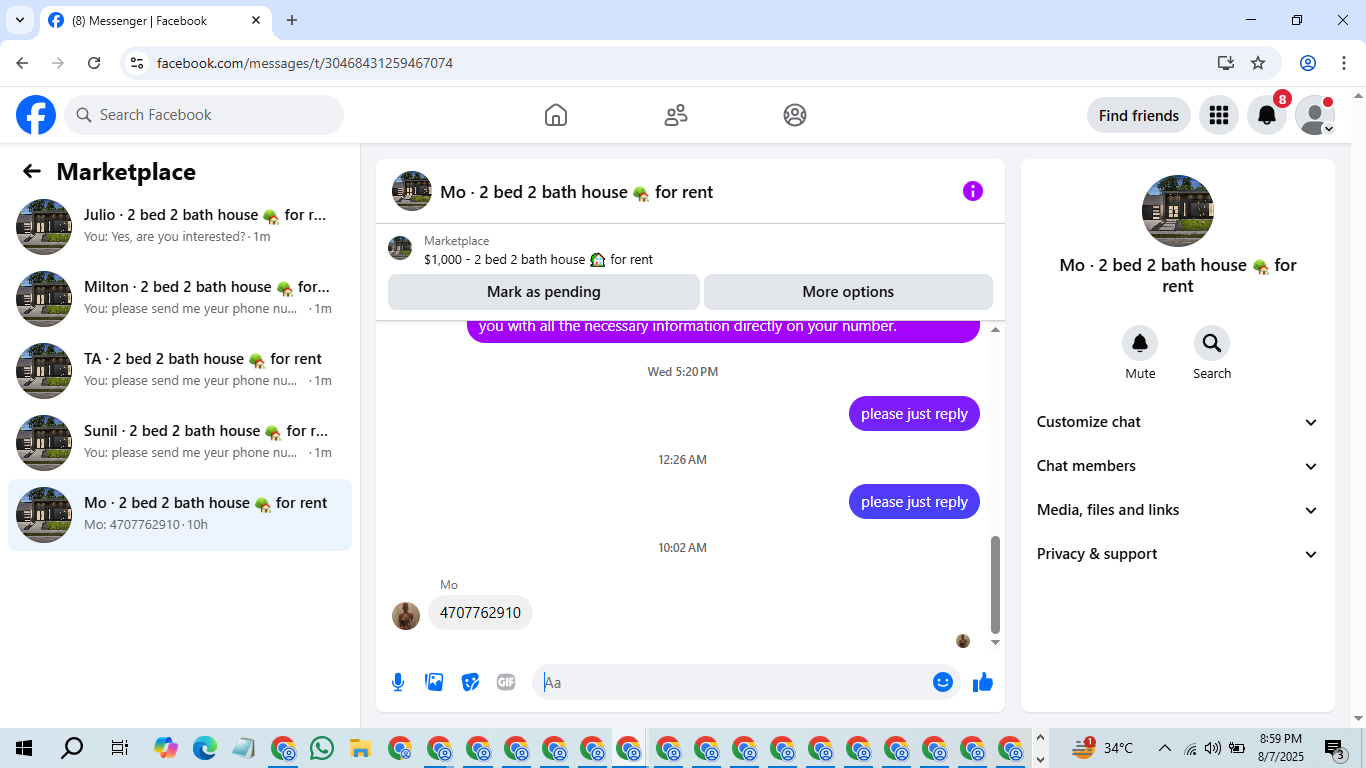Send a voice clip with microphone icon
The height and width of the screenshot is (768, 1366).
click(398, 682)
